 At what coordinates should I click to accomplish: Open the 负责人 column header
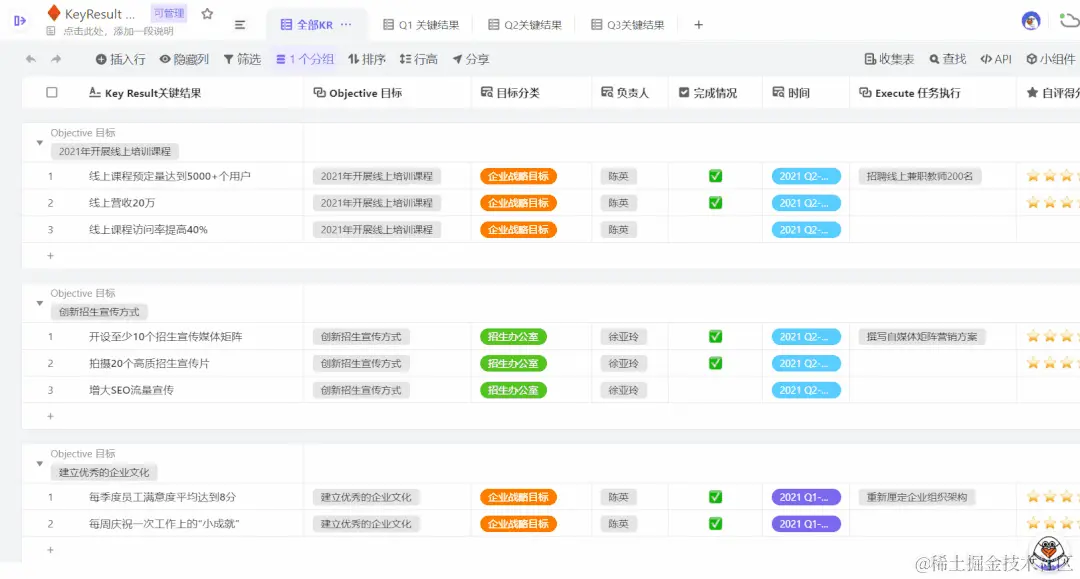tap(630, 92)
